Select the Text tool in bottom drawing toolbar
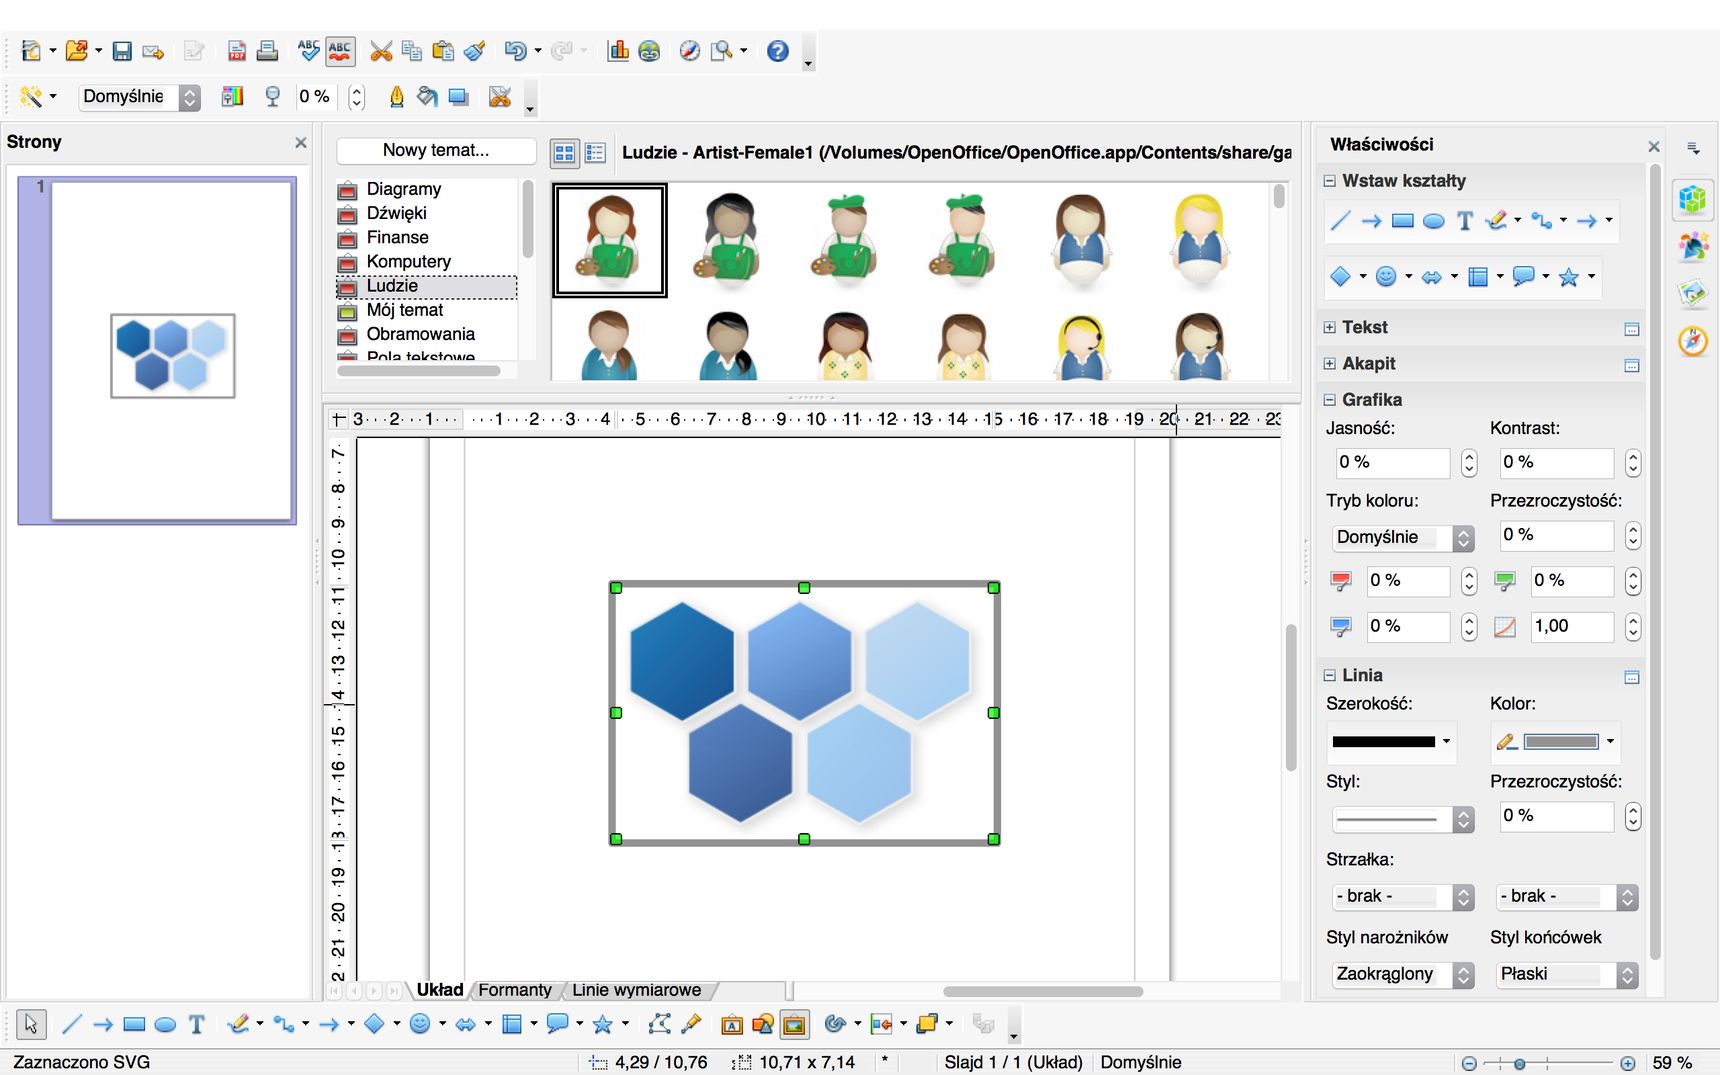 (197, 1024)
